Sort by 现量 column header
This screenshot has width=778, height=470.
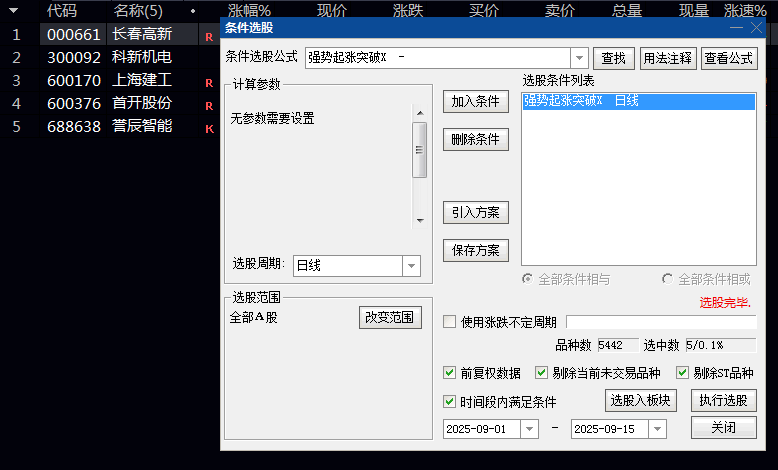694,10
